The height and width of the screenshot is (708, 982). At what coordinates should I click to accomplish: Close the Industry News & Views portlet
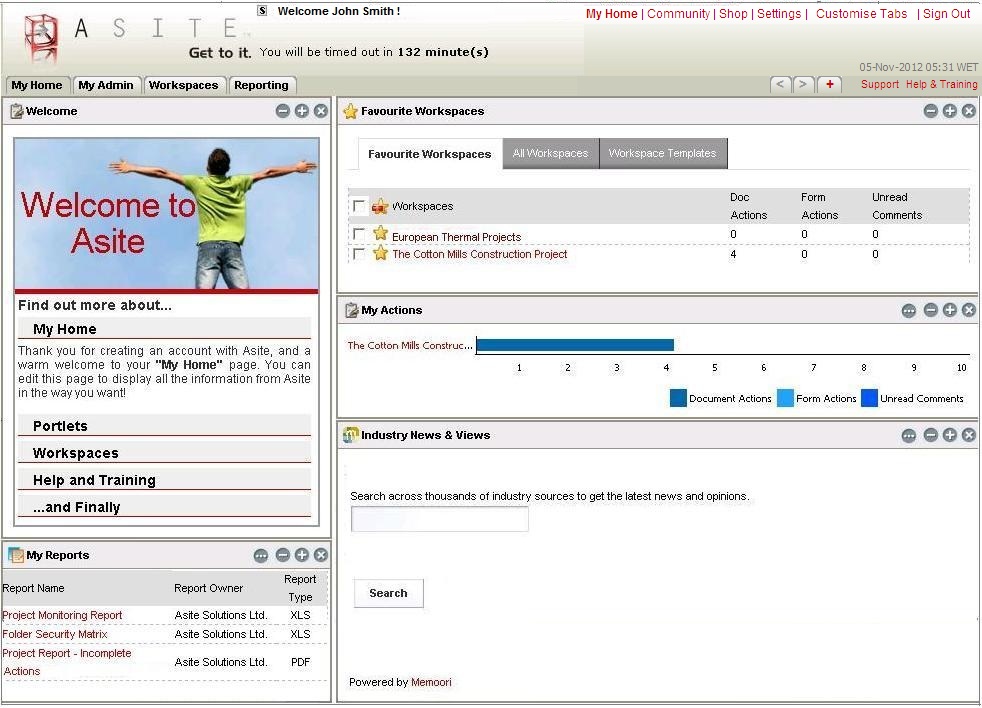point(968,435)
